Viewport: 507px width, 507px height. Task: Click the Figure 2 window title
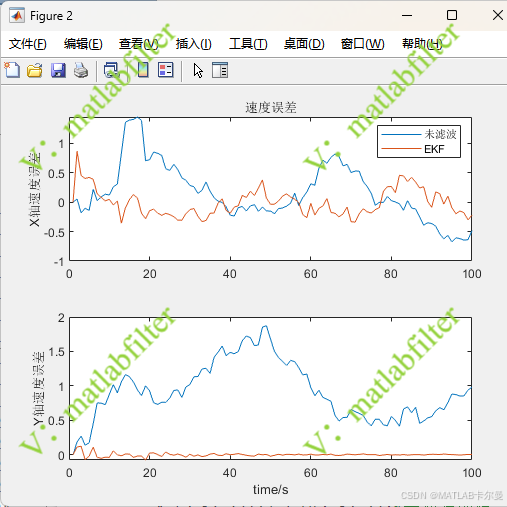[x=51, y=16]
